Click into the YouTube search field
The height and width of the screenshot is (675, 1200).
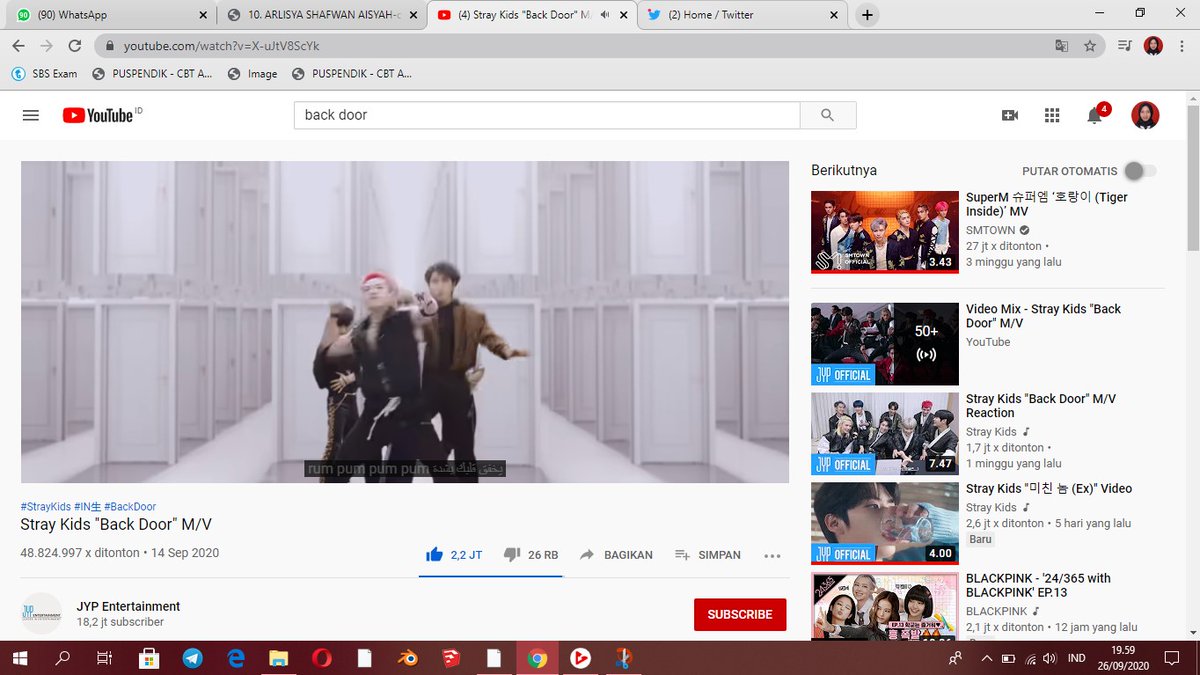[x=547, y=115]
